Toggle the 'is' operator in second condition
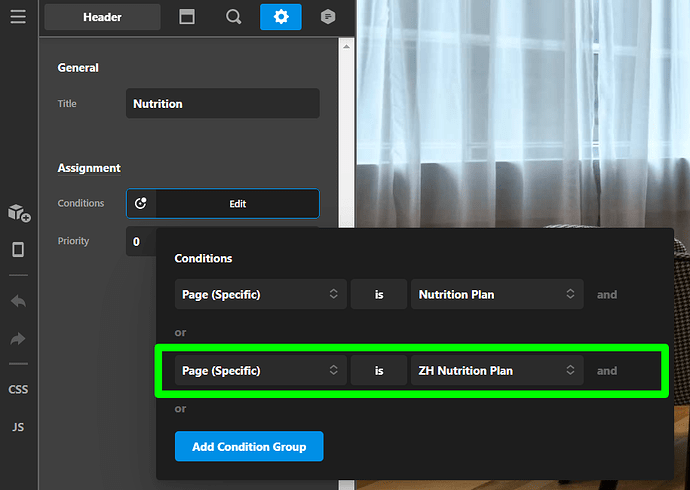The height and width of the screenshot is (490, 690). pos(379,371)
